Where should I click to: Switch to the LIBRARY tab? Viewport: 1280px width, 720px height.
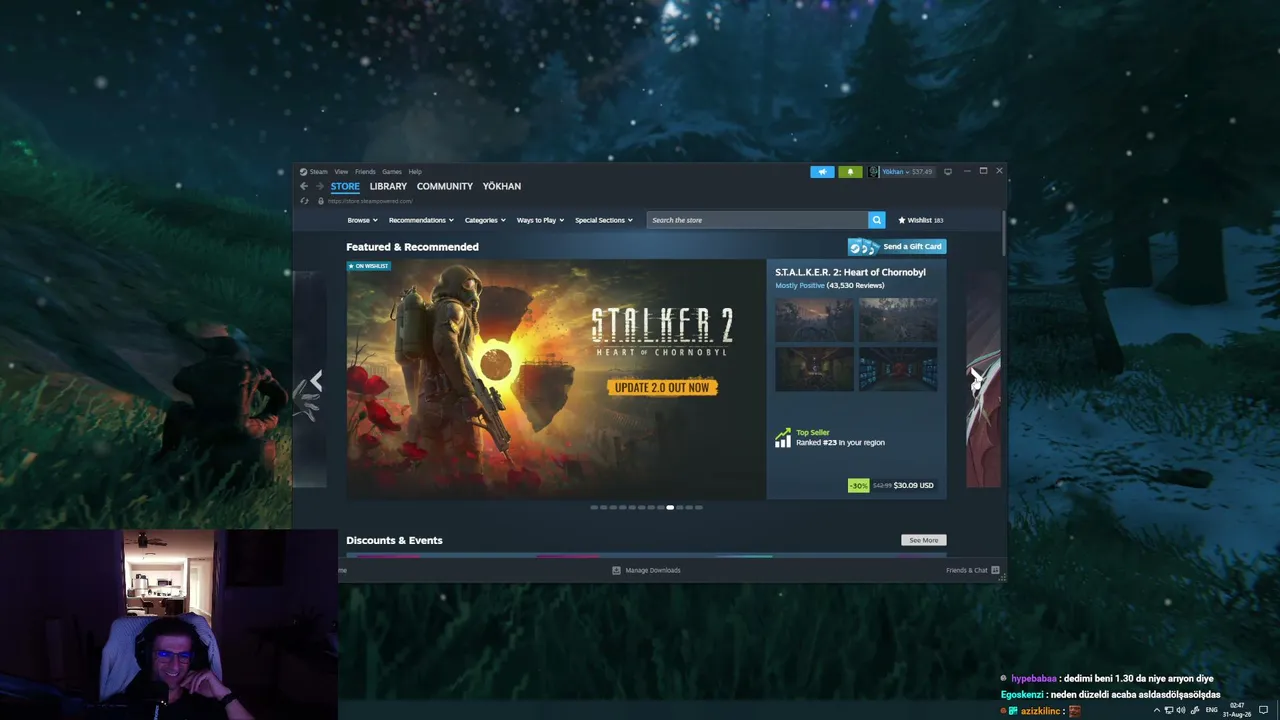click(388, 186)
